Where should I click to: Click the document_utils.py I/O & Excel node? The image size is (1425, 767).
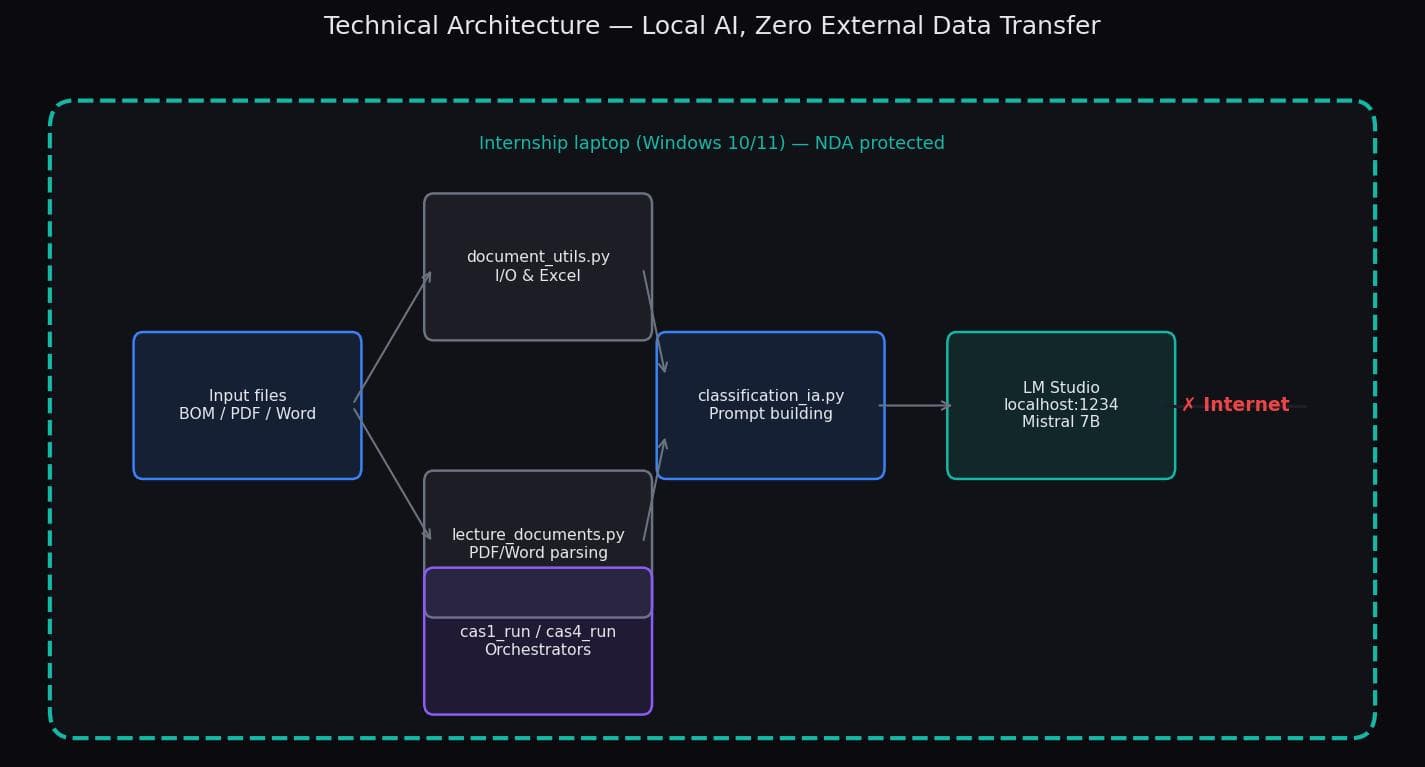tap(538, 267)
